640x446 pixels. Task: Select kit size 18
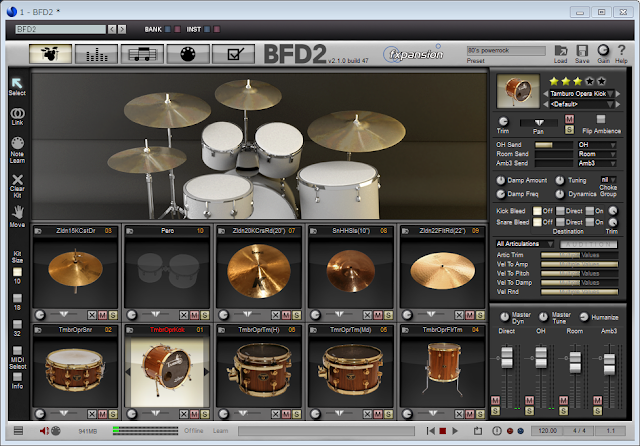(17, 298)
